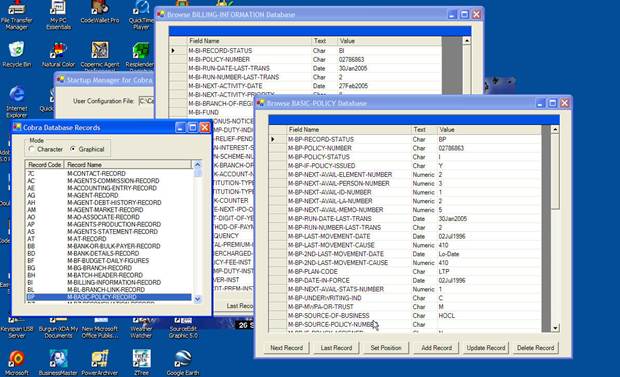Click the up arrow of the Cobra records list scrollbar
Viewport: 620px width, 377px height.
tap(197, 164)
